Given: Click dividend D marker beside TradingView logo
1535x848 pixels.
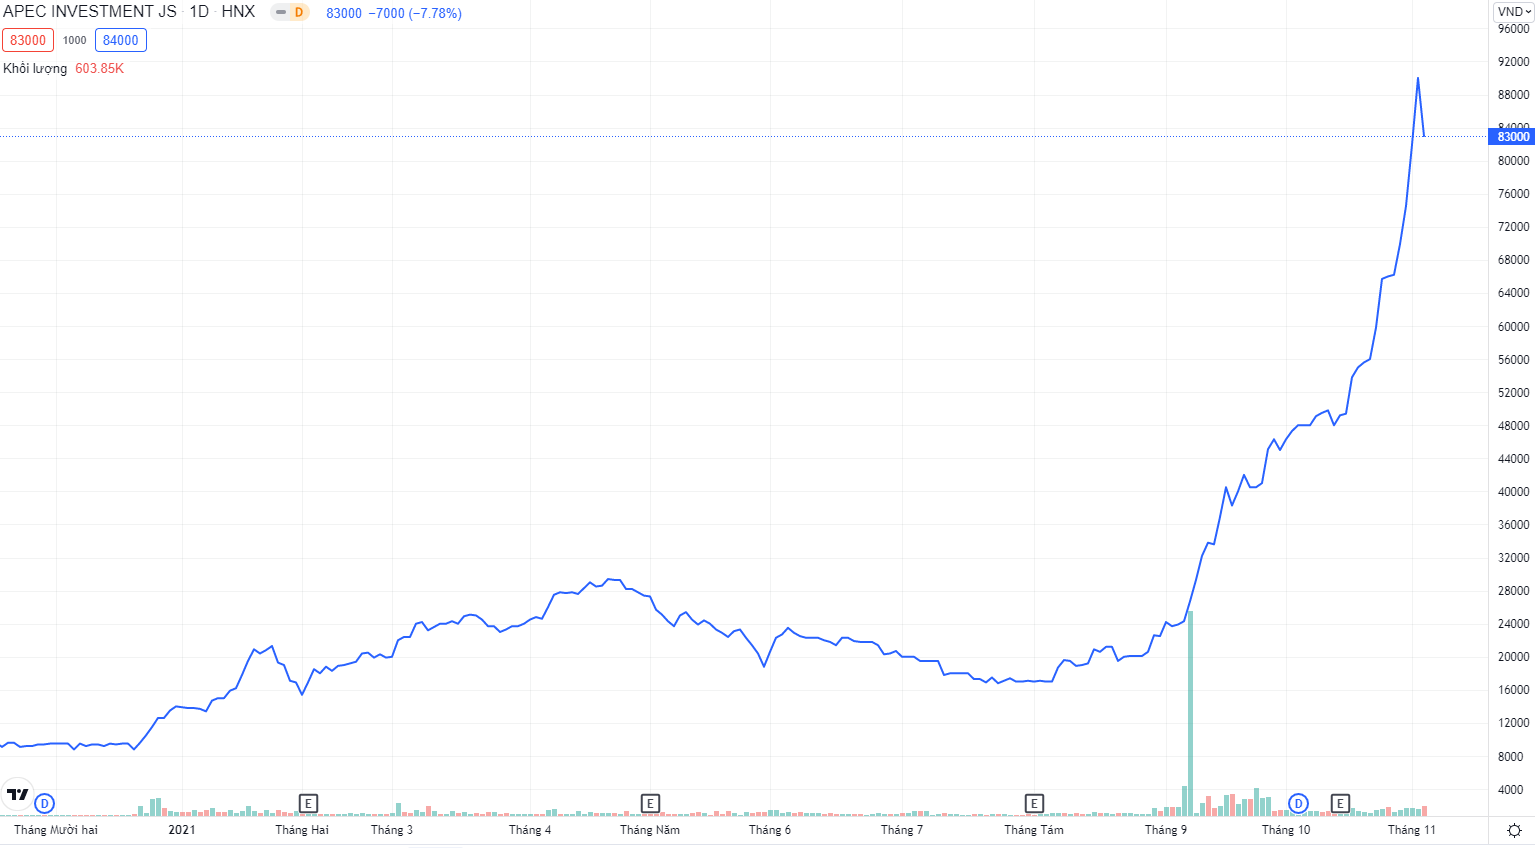Looking at the screenshot, I should tap(44, 803).
